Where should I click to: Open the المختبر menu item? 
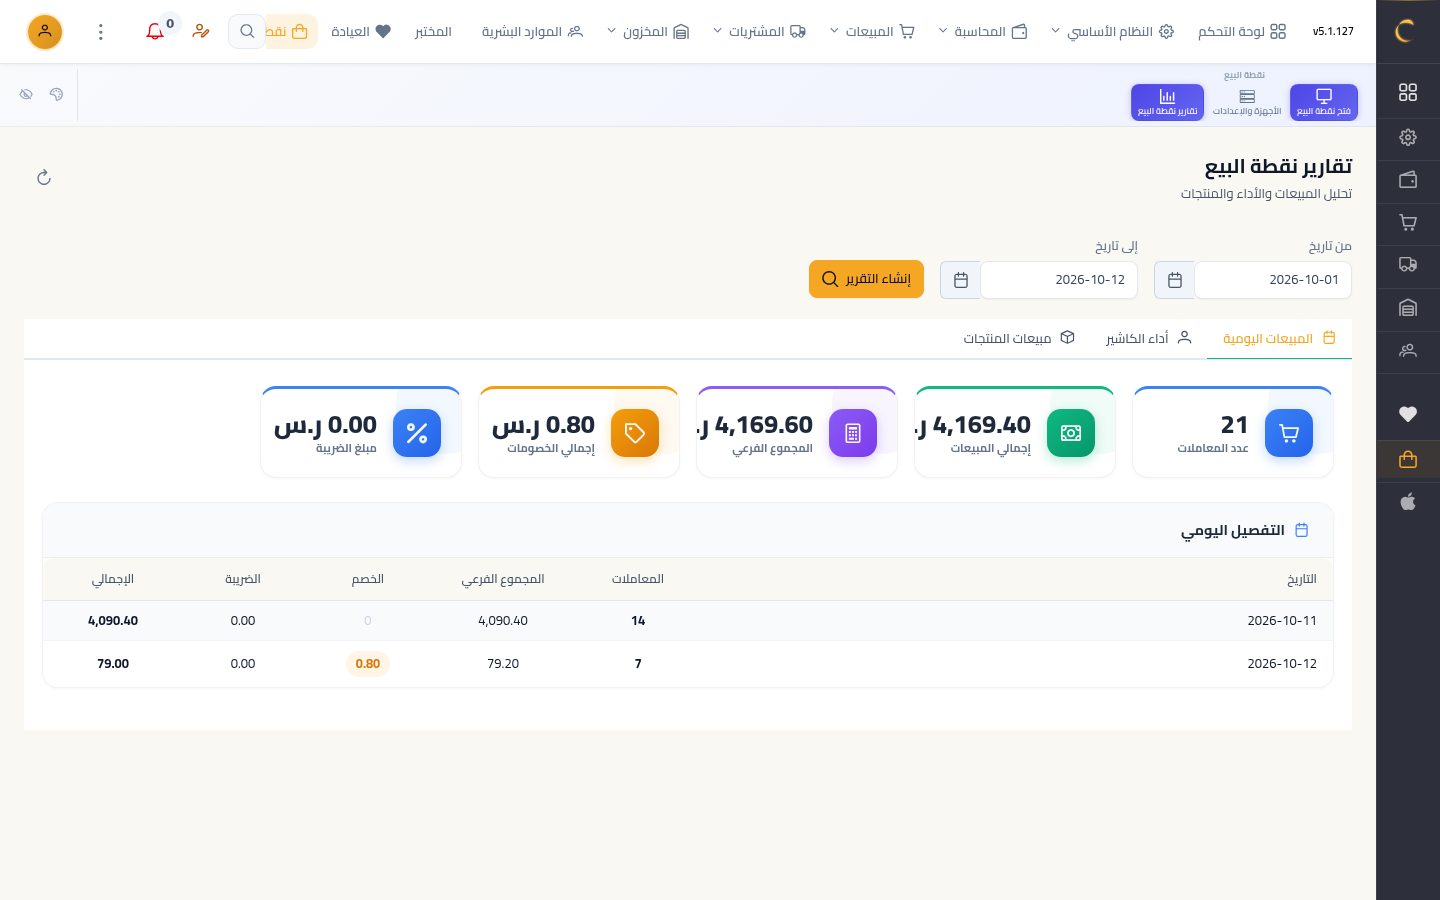pyautogui.click(x=433, y=32)
